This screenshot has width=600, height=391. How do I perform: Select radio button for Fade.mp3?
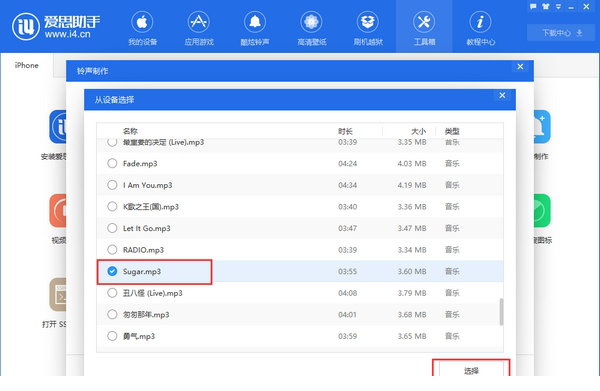(x=112, y=163)
